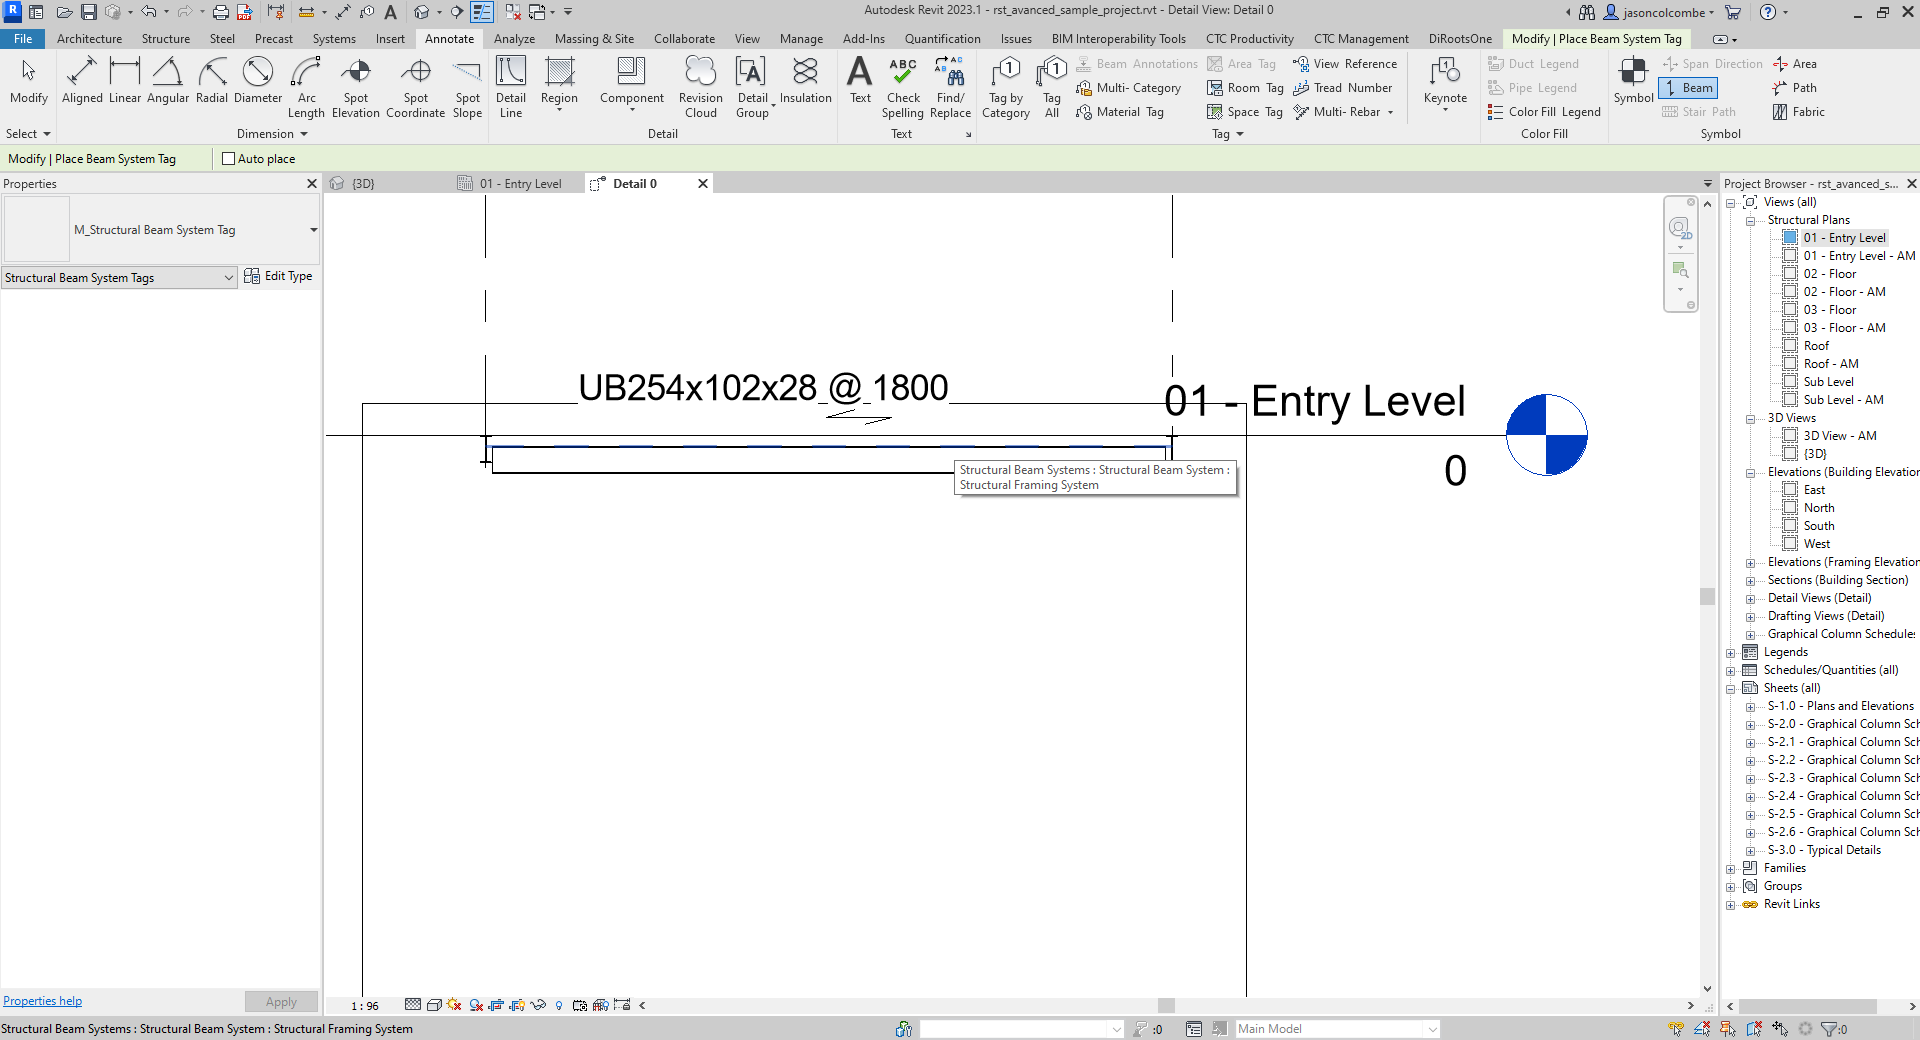Run Check Spelling
Screen dimensions: 1920x1040
(x=903, y=88)
